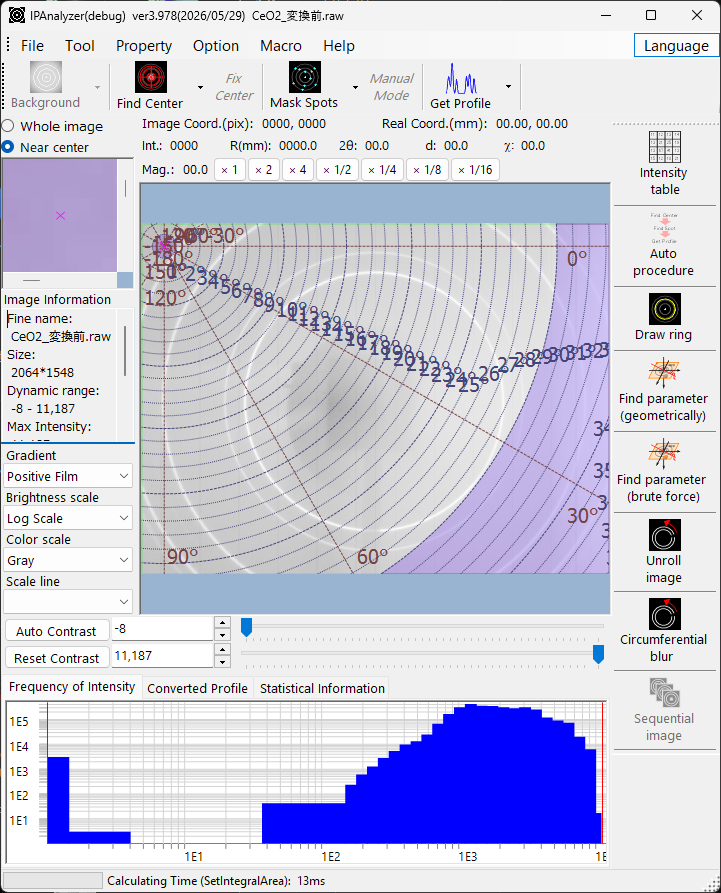Click the toolbar grip handle beside File
The image size is (721, 893).
pyautogui.click(x=8, y=45)
